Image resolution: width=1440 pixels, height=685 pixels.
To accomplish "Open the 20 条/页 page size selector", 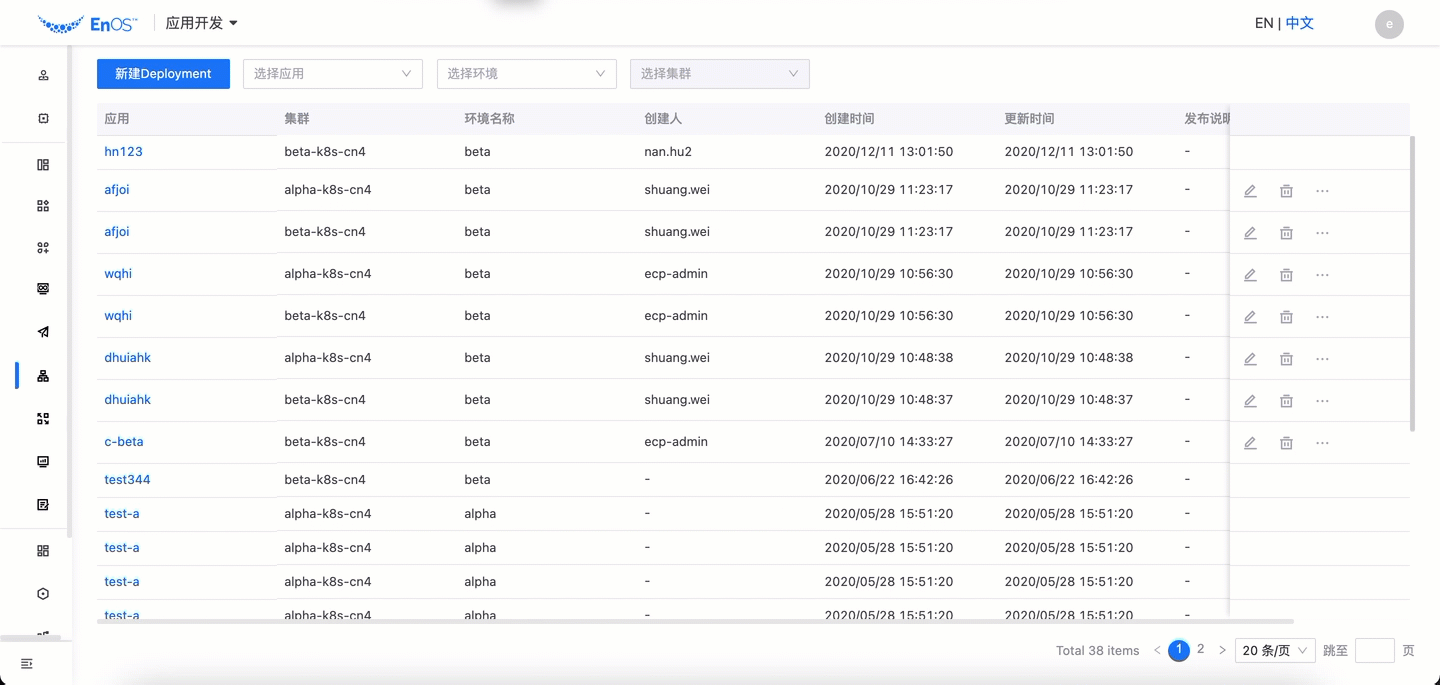I will (x=1275, y=651).
